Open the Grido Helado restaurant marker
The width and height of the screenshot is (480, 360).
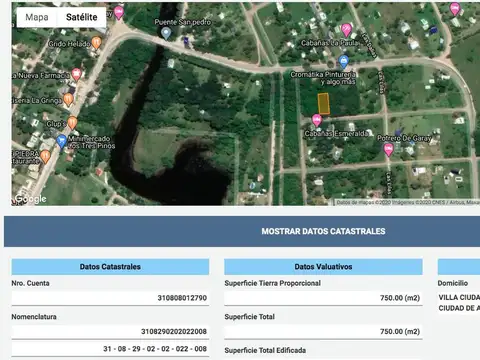pos(96,43)
